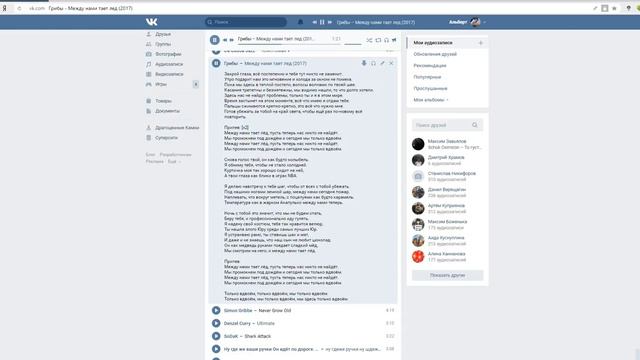
Task: Play Simon Gribbe – Never Grow Old
Action: tap(216, 311)
